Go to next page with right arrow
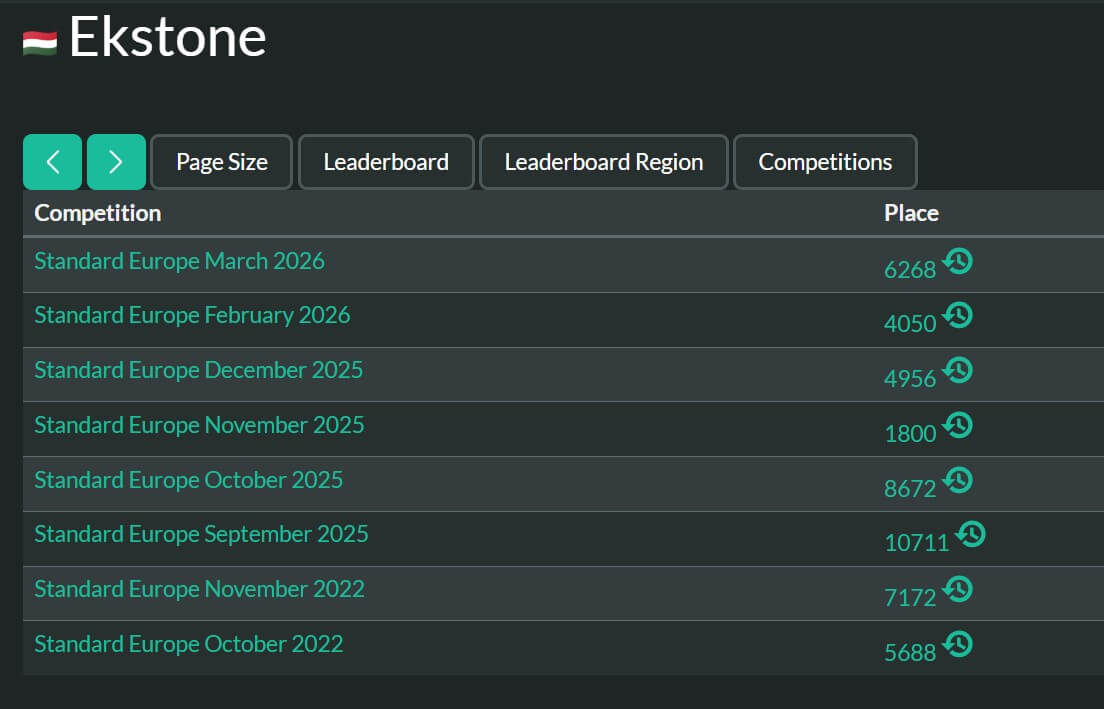 (116, 162)
